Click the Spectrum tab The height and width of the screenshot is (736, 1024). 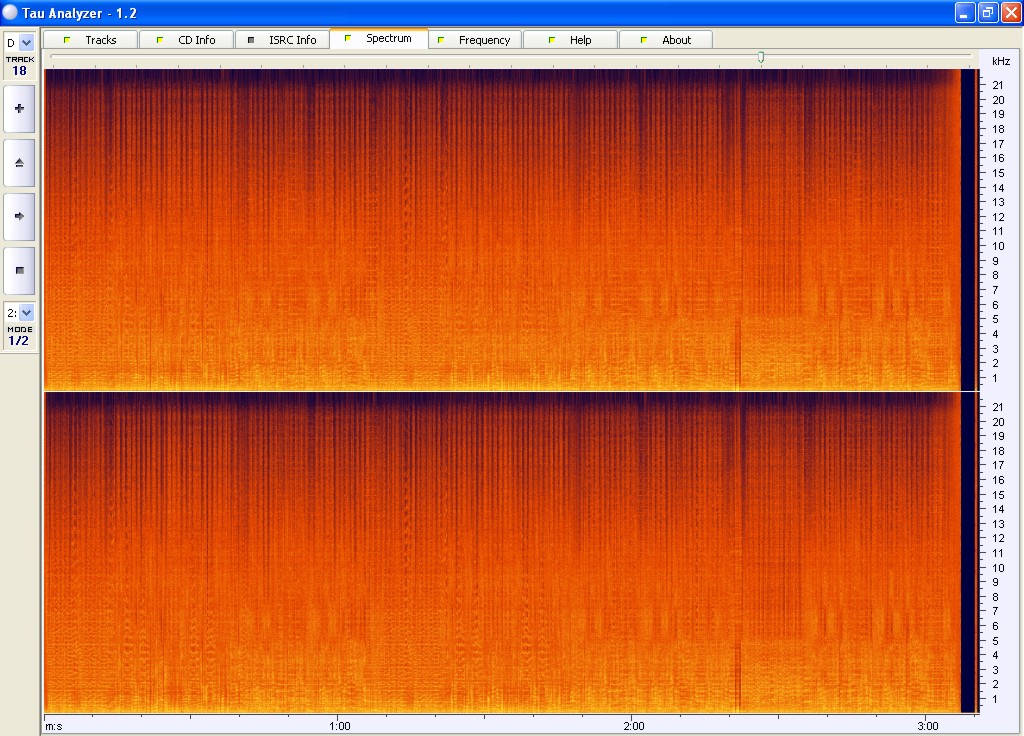(378, 39)
